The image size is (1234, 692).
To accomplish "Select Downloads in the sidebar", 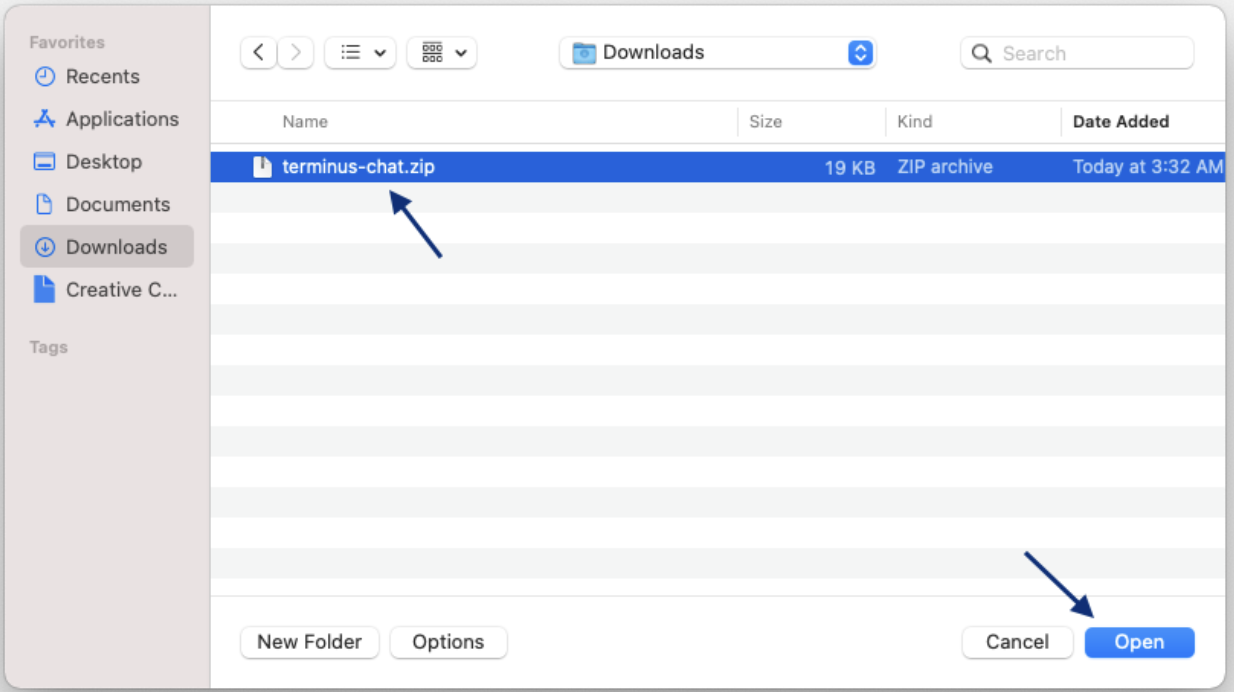I will coord(106,247).
